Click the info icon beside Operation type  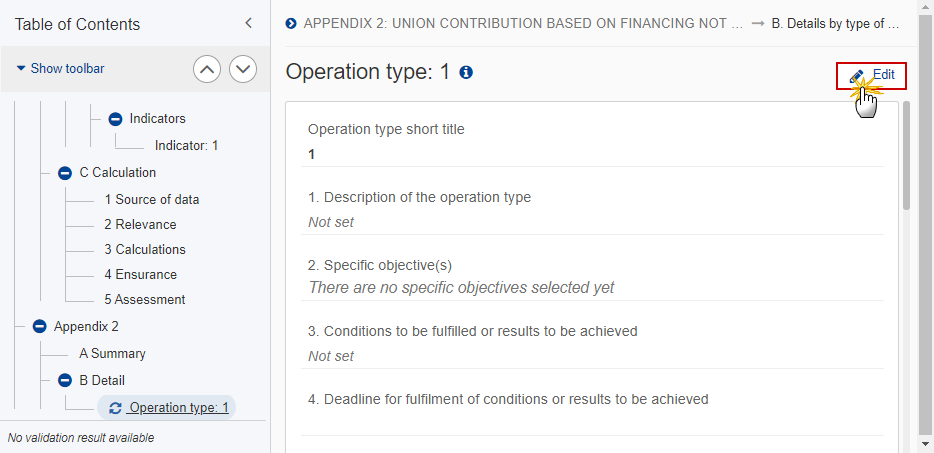(466, 73)
